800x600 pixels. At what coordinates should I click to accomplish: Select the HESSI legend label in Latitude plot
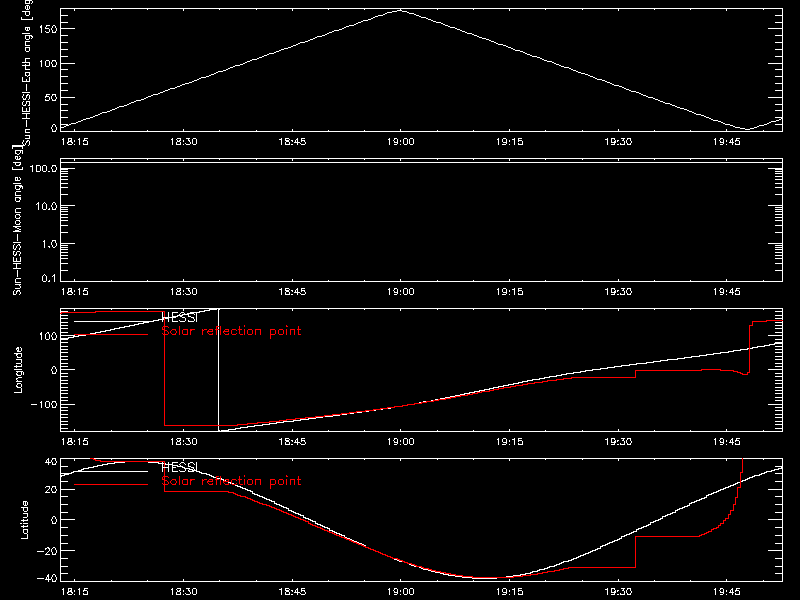179,467
